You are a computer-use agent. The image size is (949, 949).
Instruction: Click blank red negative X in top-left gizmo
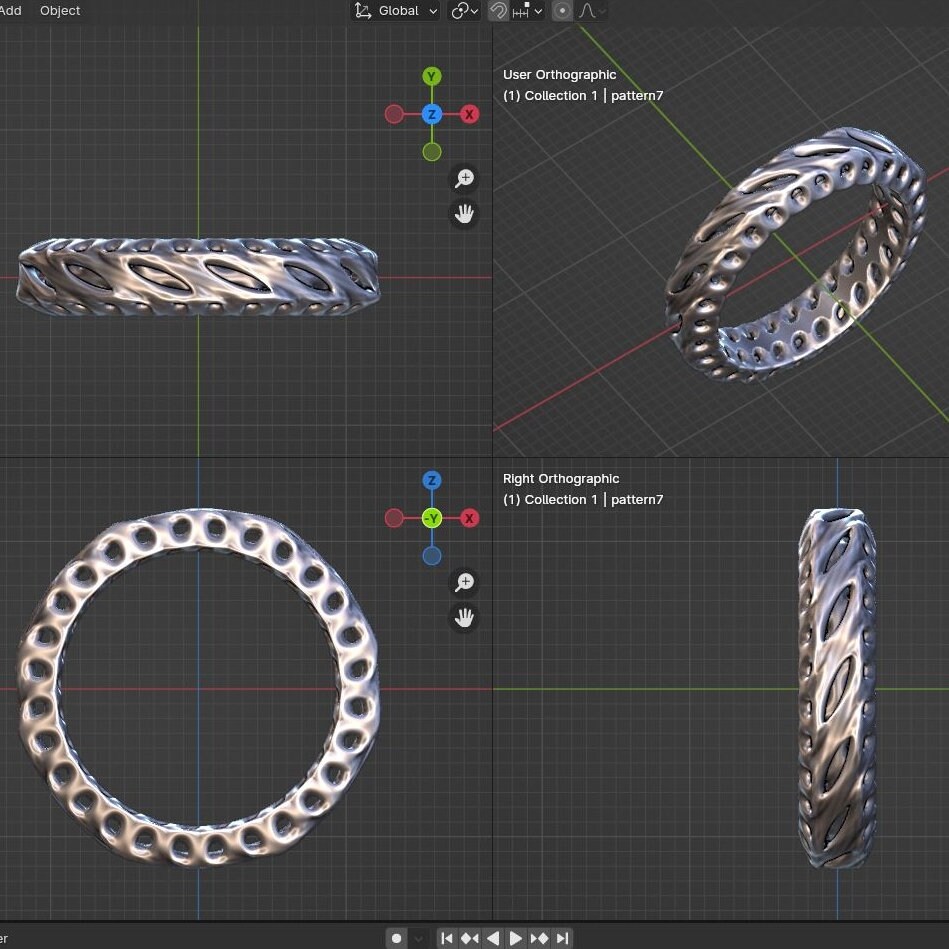[394, 114]
